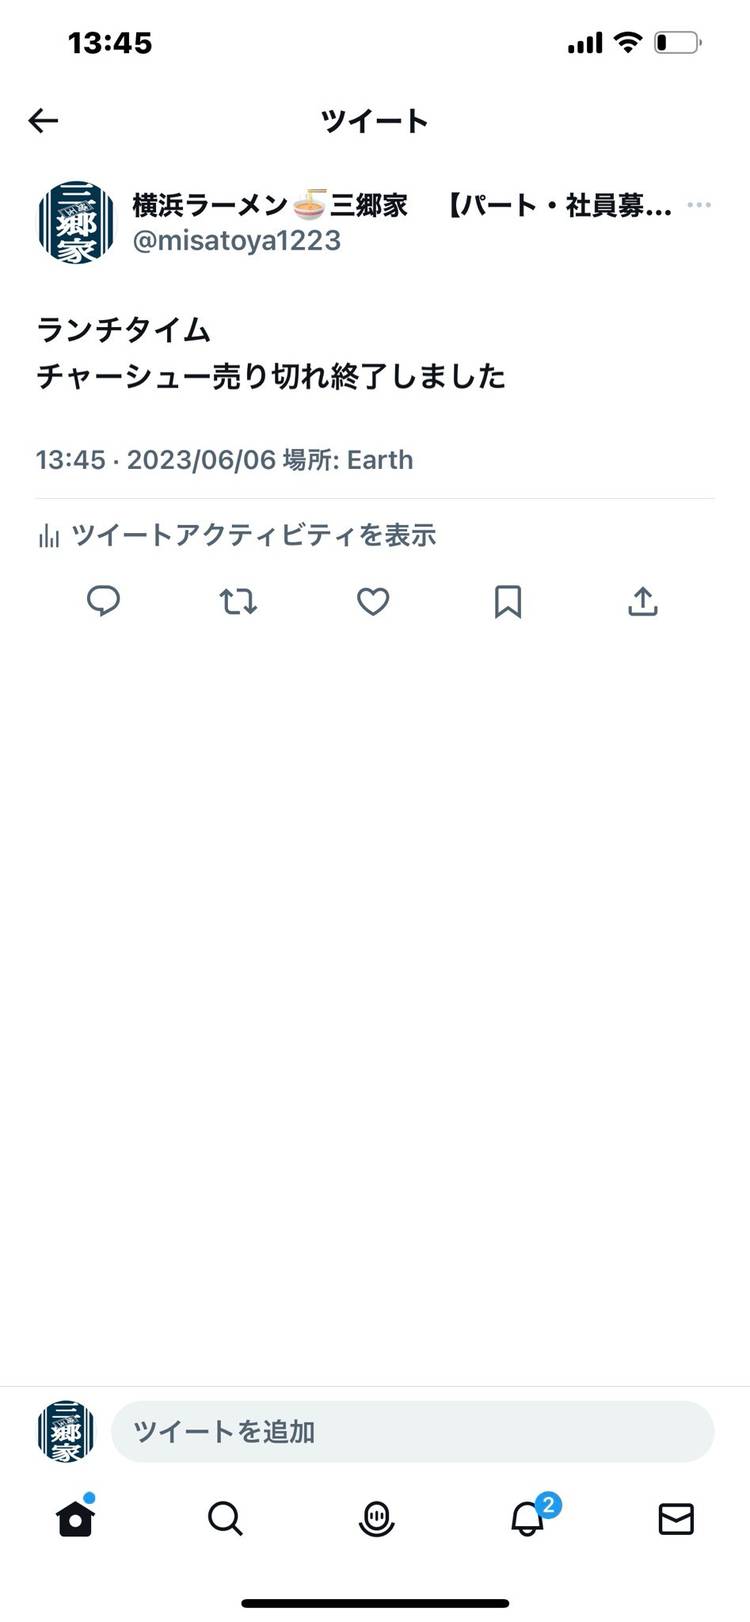The image size is (750, 1622).
Task: Tap the reply speech bubble icon
Action: (x=103, y=601)
